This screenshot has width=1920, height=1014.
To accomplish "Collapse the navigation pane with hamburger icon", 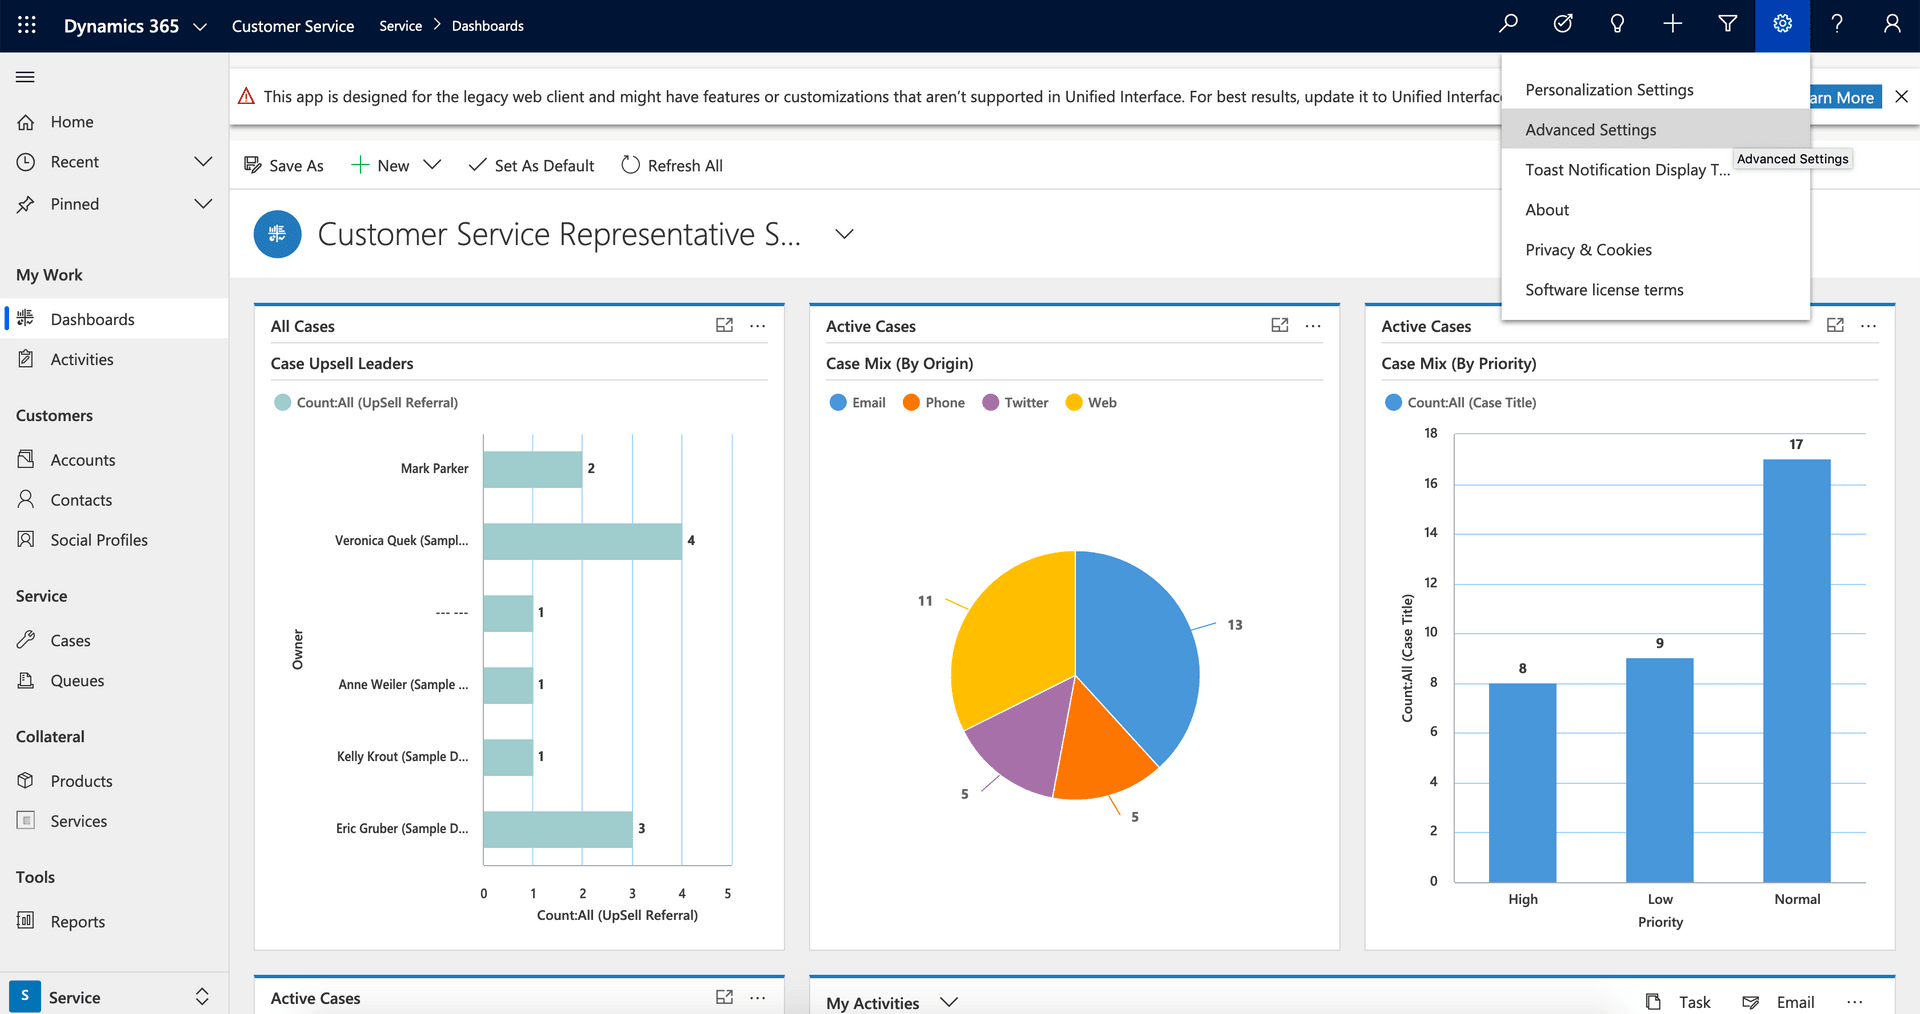I will pos(25,77).
